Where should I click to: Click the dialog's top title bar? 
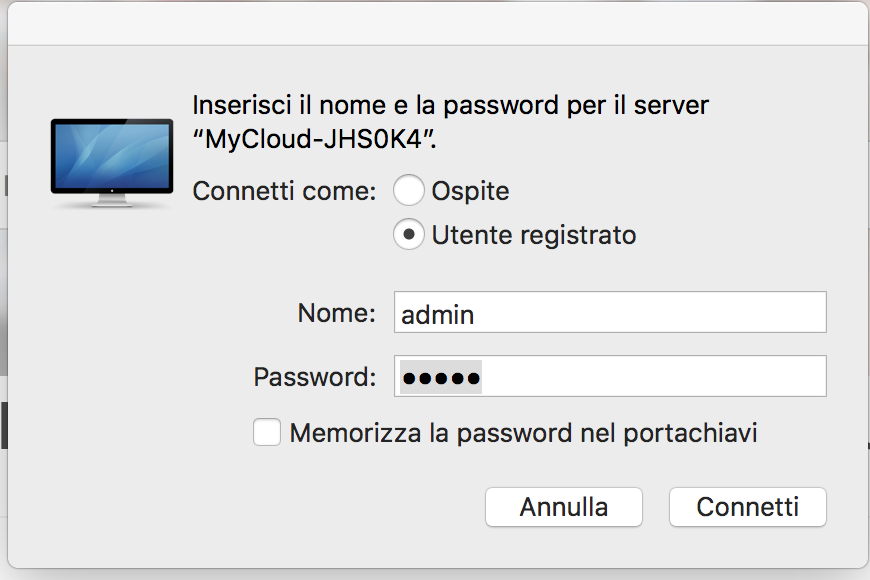pos(437,22)
